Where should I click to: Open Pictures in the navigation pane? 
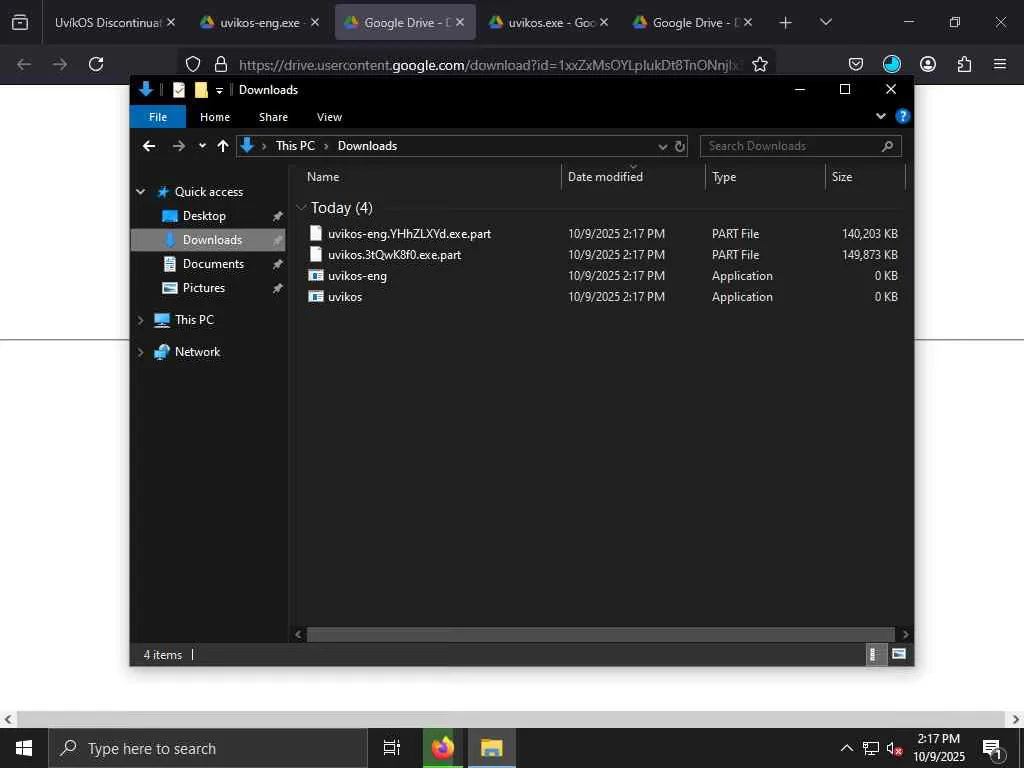click(203, 288)
